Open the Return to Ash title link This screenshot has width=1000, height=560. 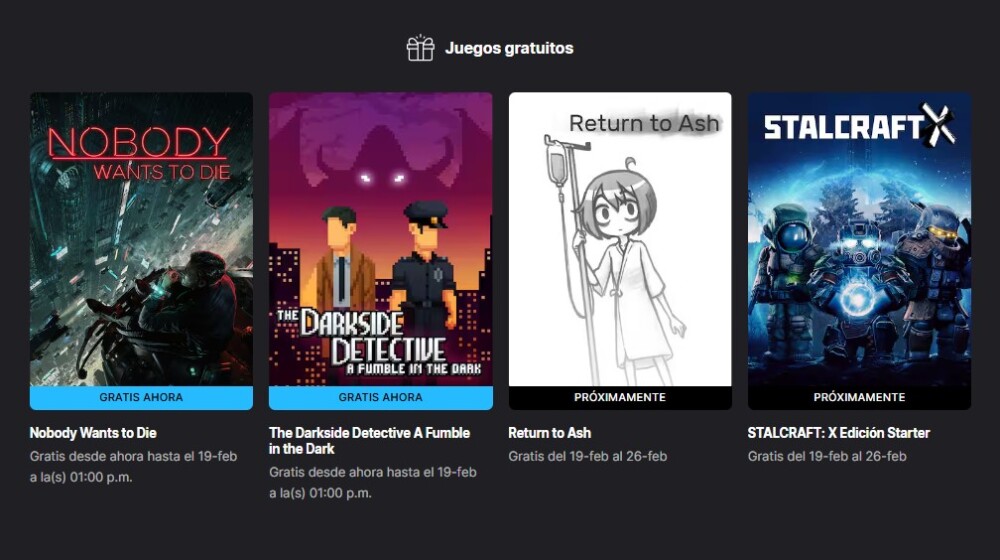[550, 433]
